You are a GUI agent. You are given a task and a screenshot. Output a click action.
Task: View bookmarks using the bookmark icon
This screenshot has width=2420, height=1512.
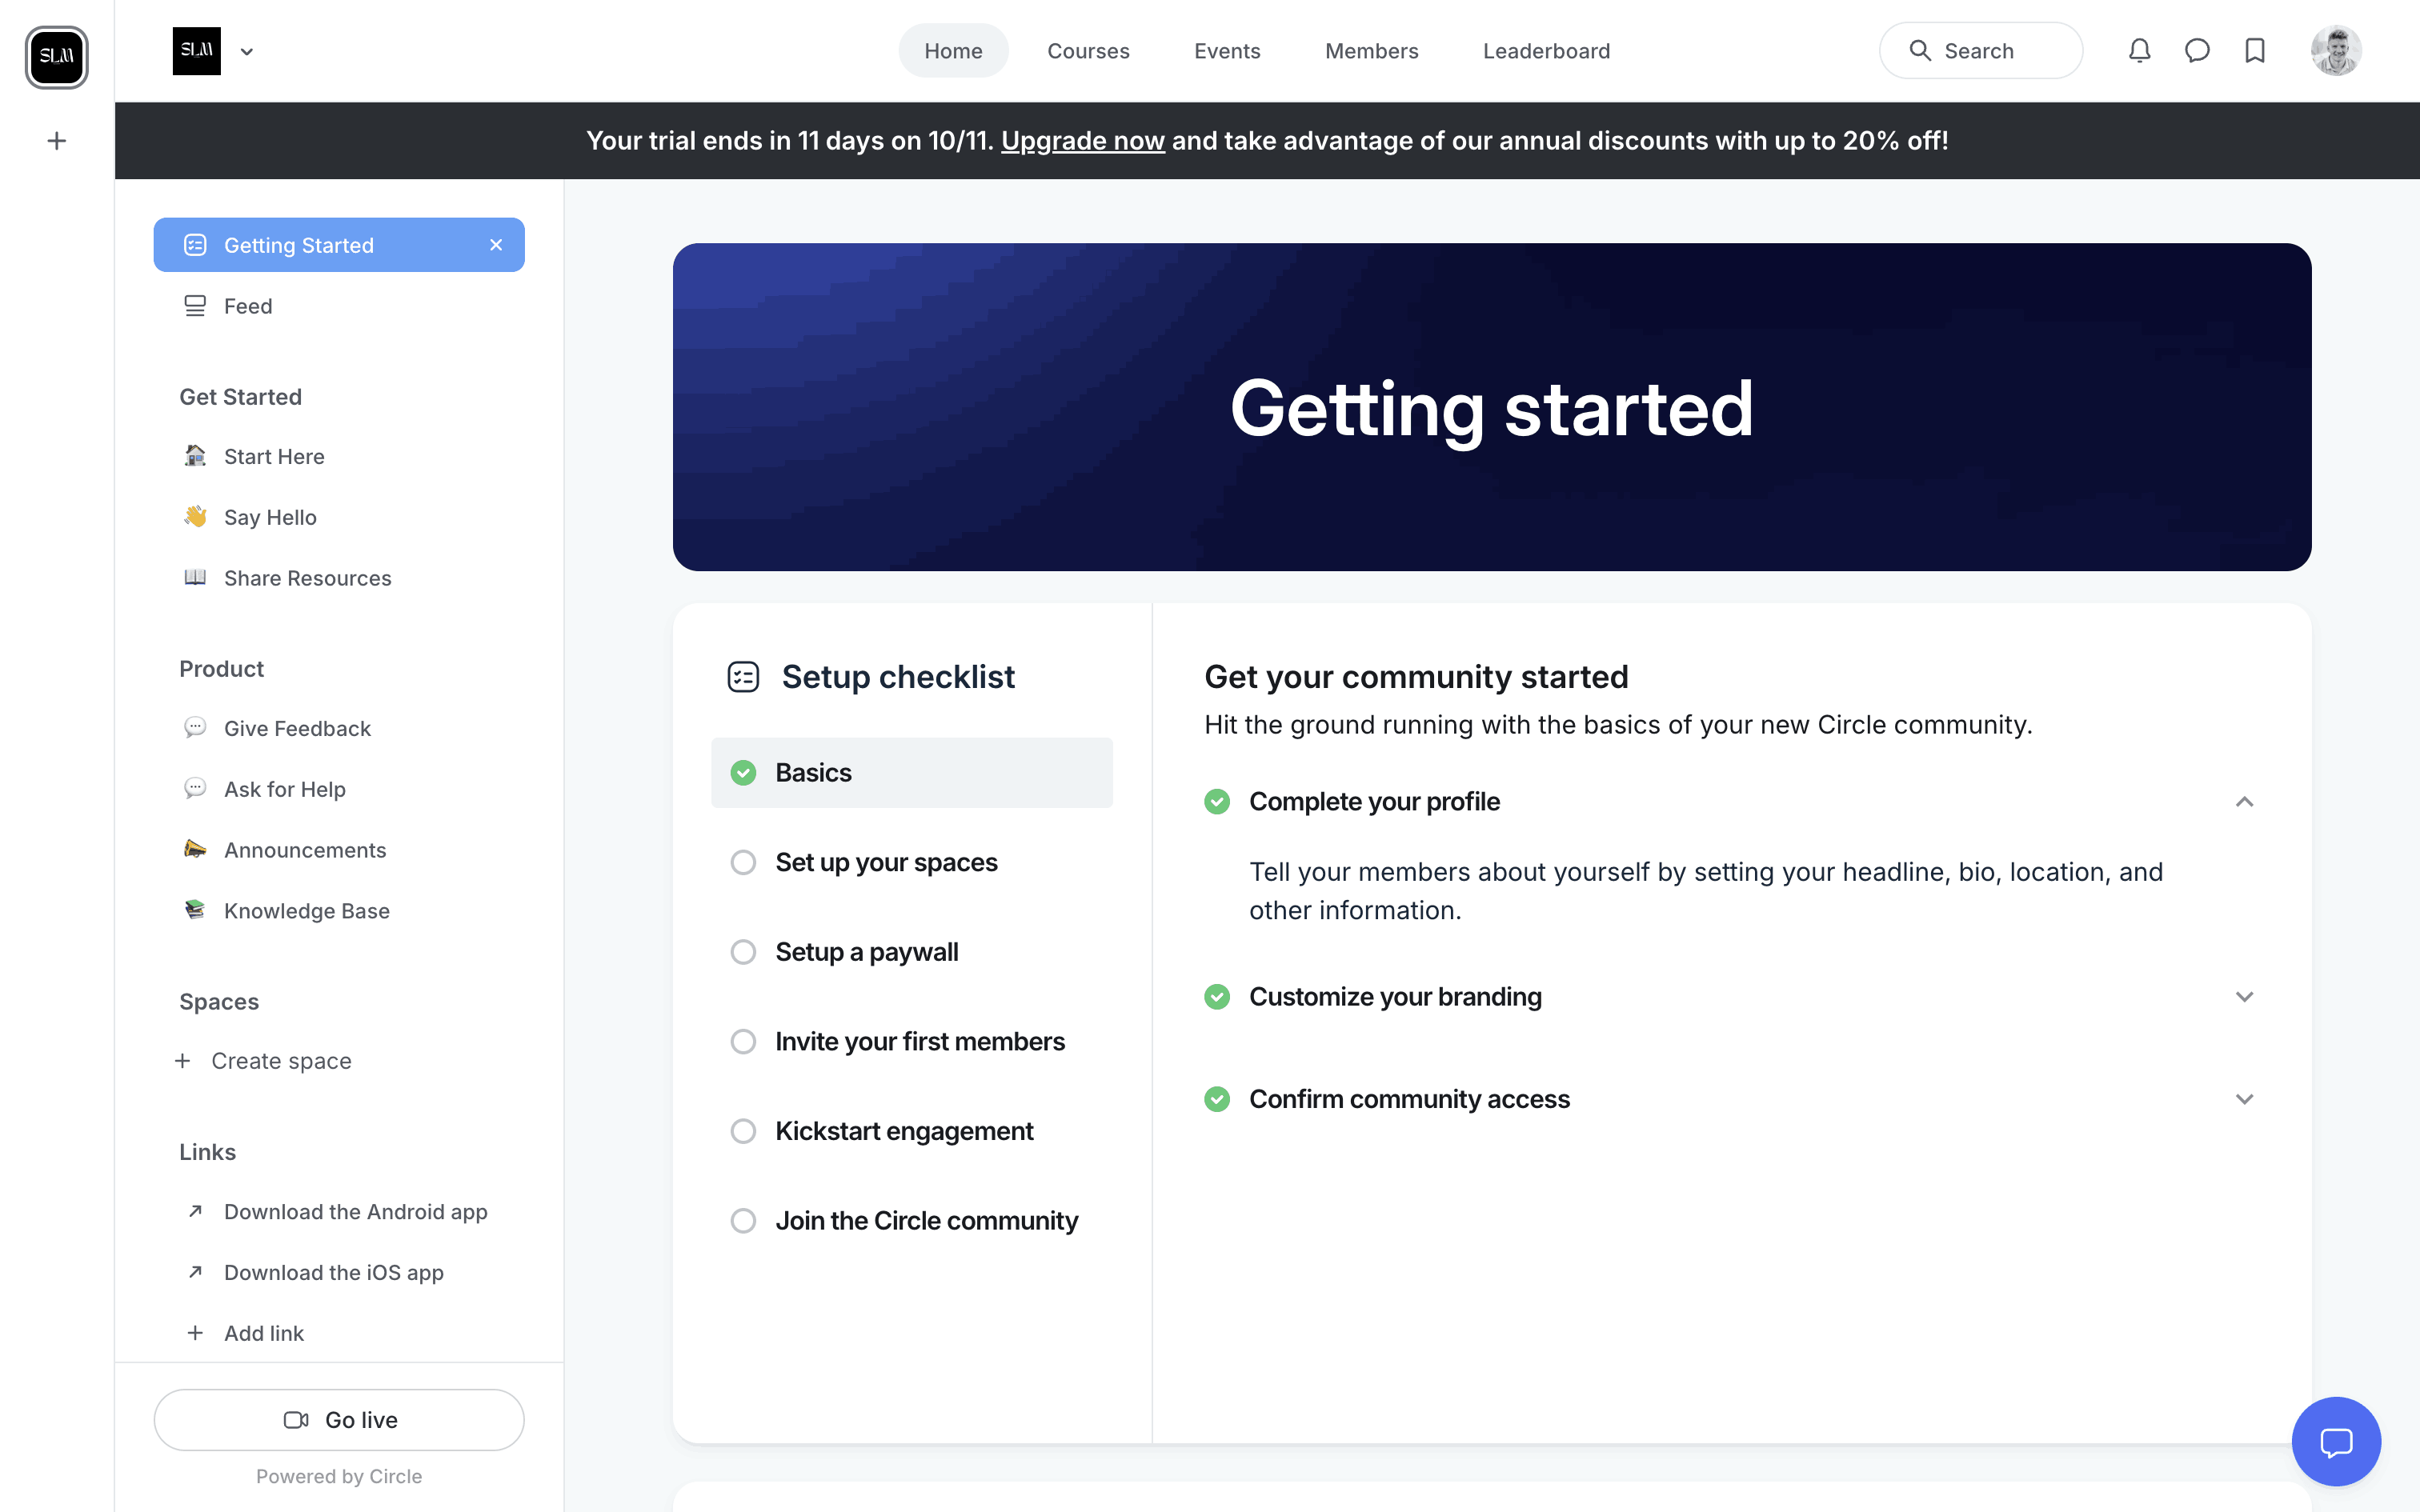(2255, 50)
